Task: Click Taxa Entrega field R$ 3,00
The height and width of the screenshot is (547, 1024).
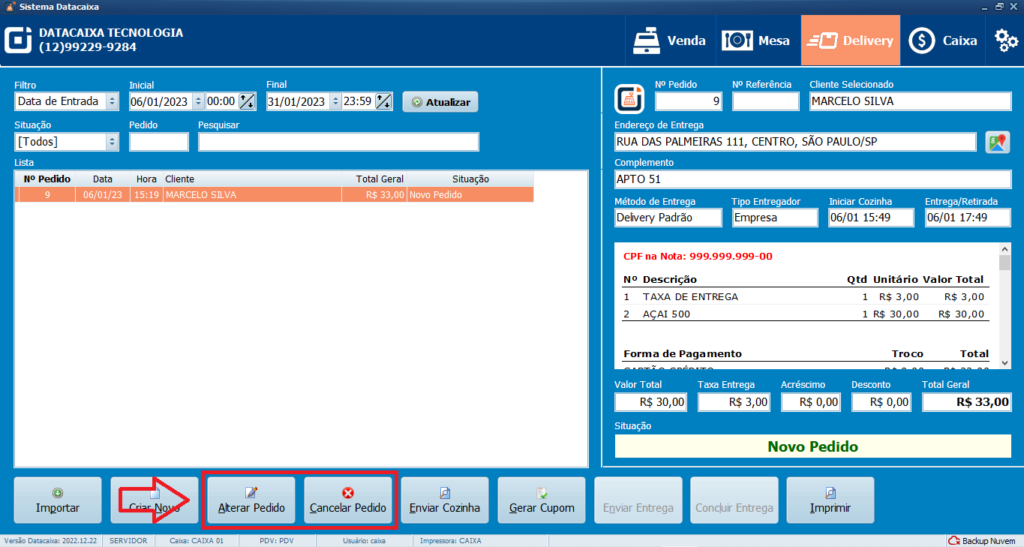Action: [x=733, y=402]
